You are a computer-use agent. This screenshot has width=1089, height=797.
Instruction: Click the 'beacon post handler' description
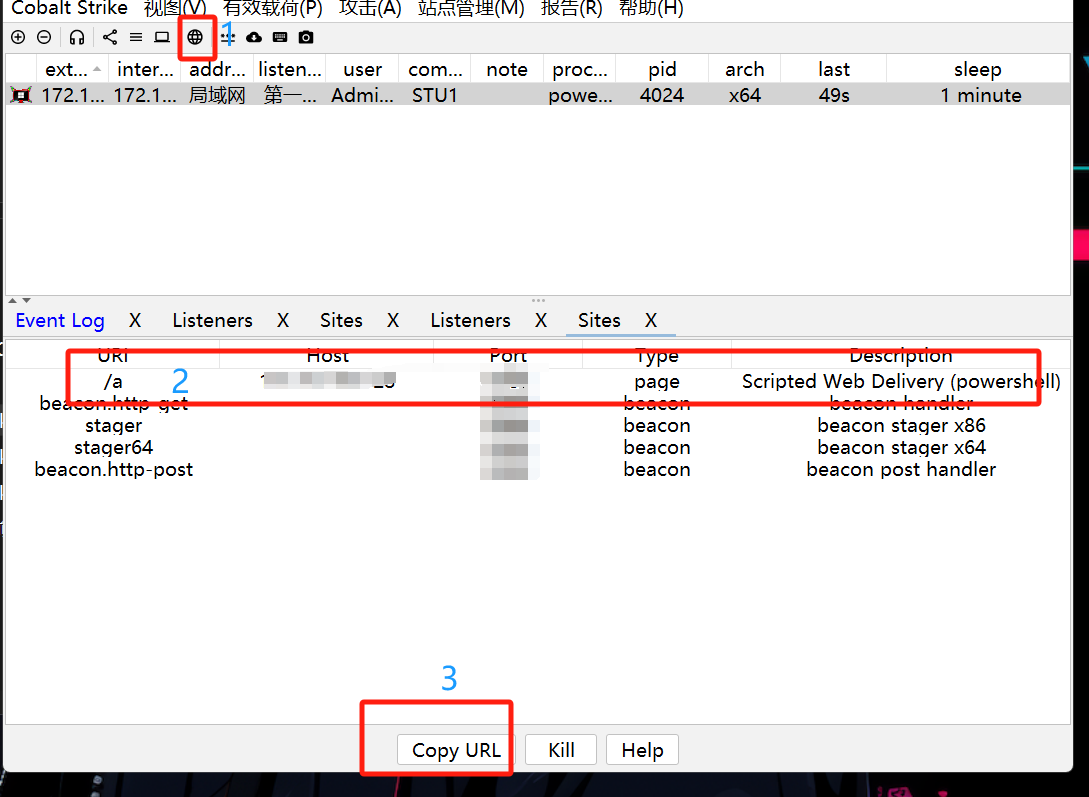coord(901,470)
